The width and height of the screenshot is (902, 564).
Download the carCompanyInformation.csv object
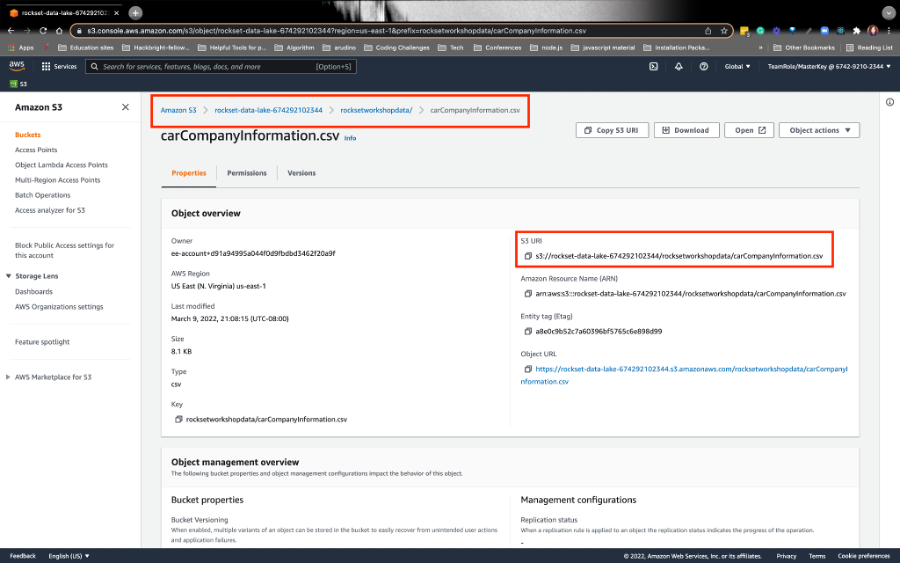(x=686, y=131)
